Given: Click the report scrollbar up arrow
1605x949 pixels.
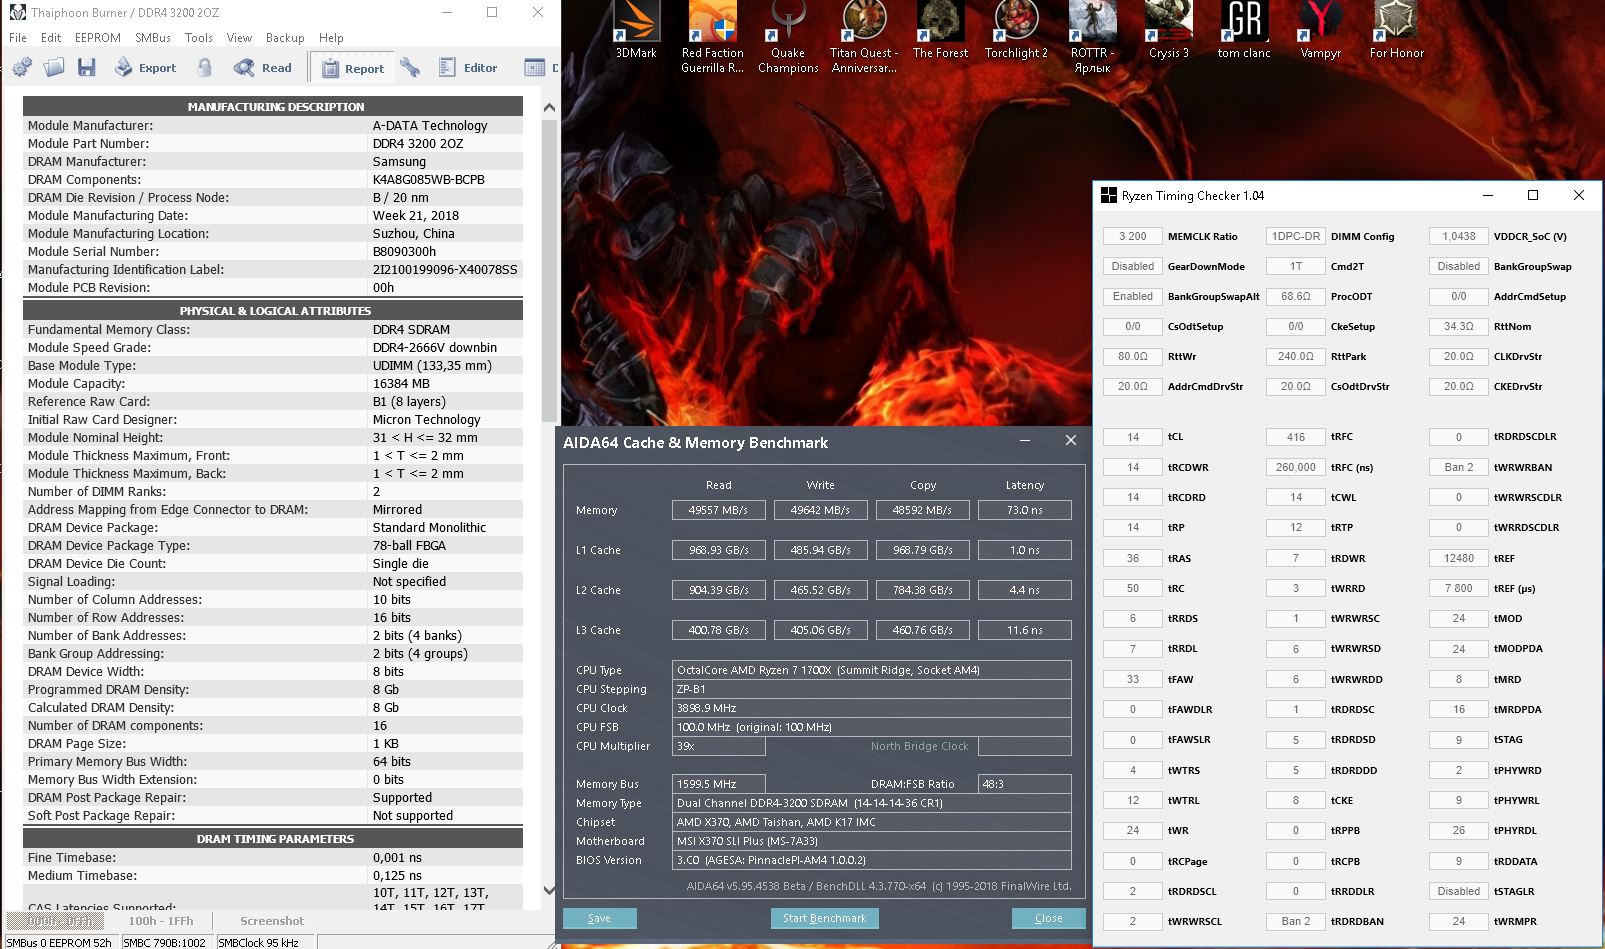Looking at the screenshot, I should 549,107.
